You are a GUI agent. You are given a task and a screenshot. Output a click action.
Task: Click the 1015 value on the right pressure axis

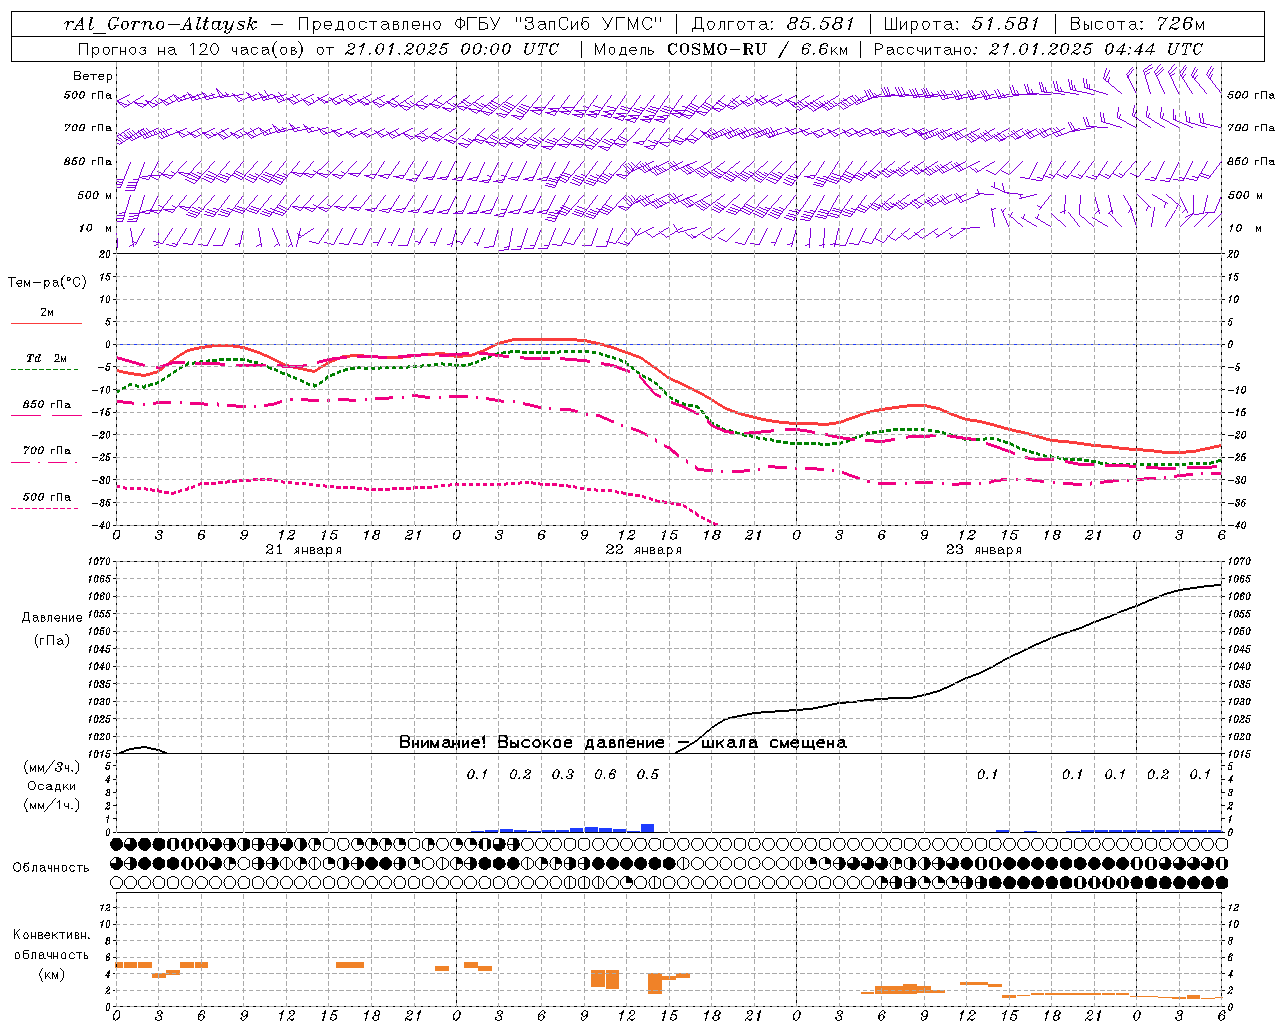(x=1238, y=754)
